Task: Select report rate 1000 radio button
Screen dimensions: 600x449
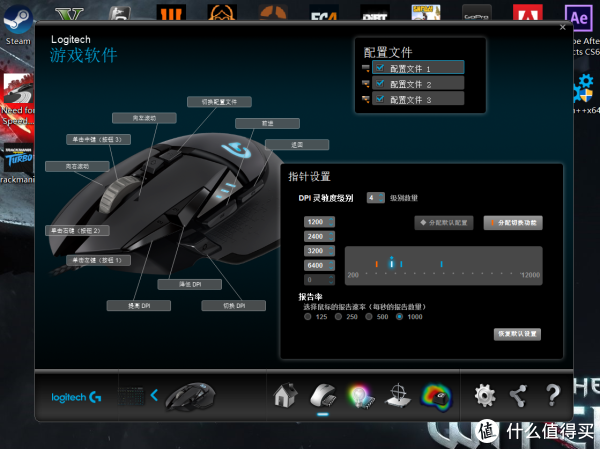Action: (x=399, y=317)
